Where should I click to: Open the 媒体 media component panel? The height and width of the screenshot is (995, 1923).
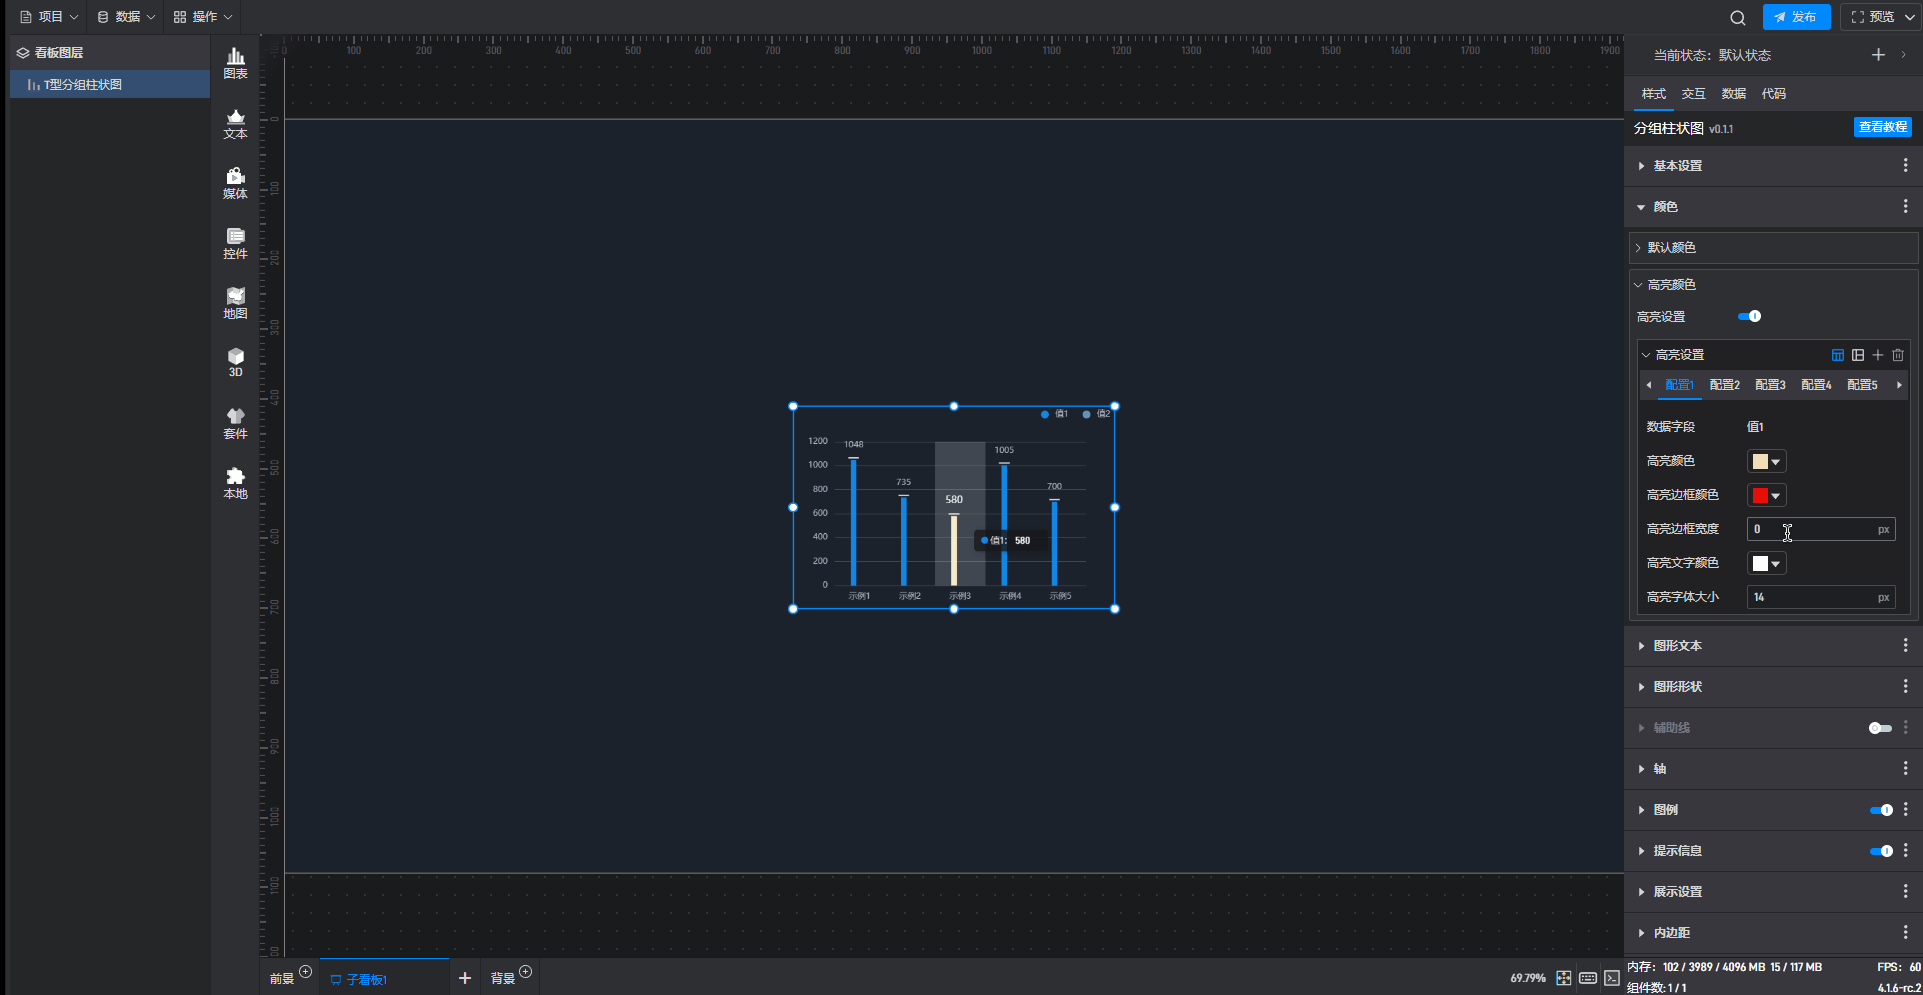[235, 184]
